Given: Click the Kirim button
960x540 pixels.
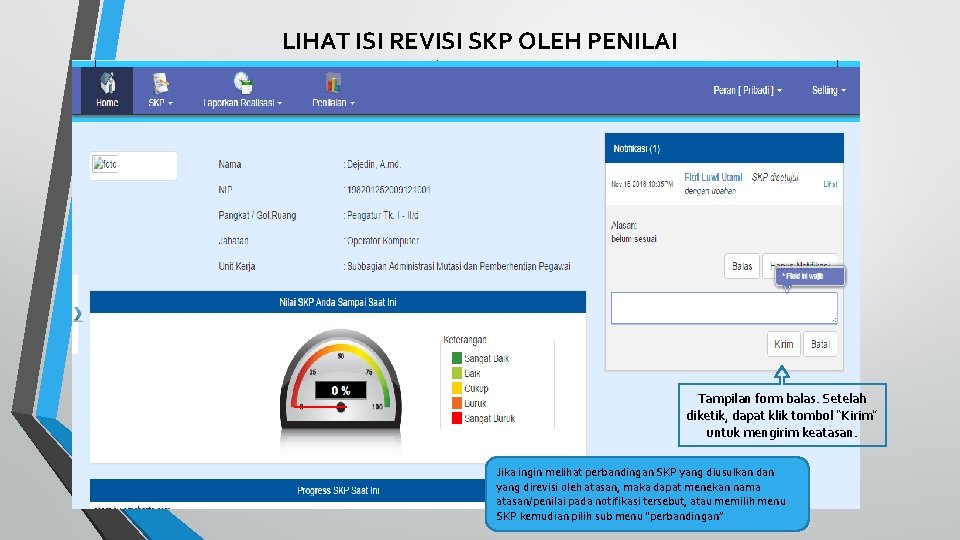Looking at the screenshot, I should point(784,344).
